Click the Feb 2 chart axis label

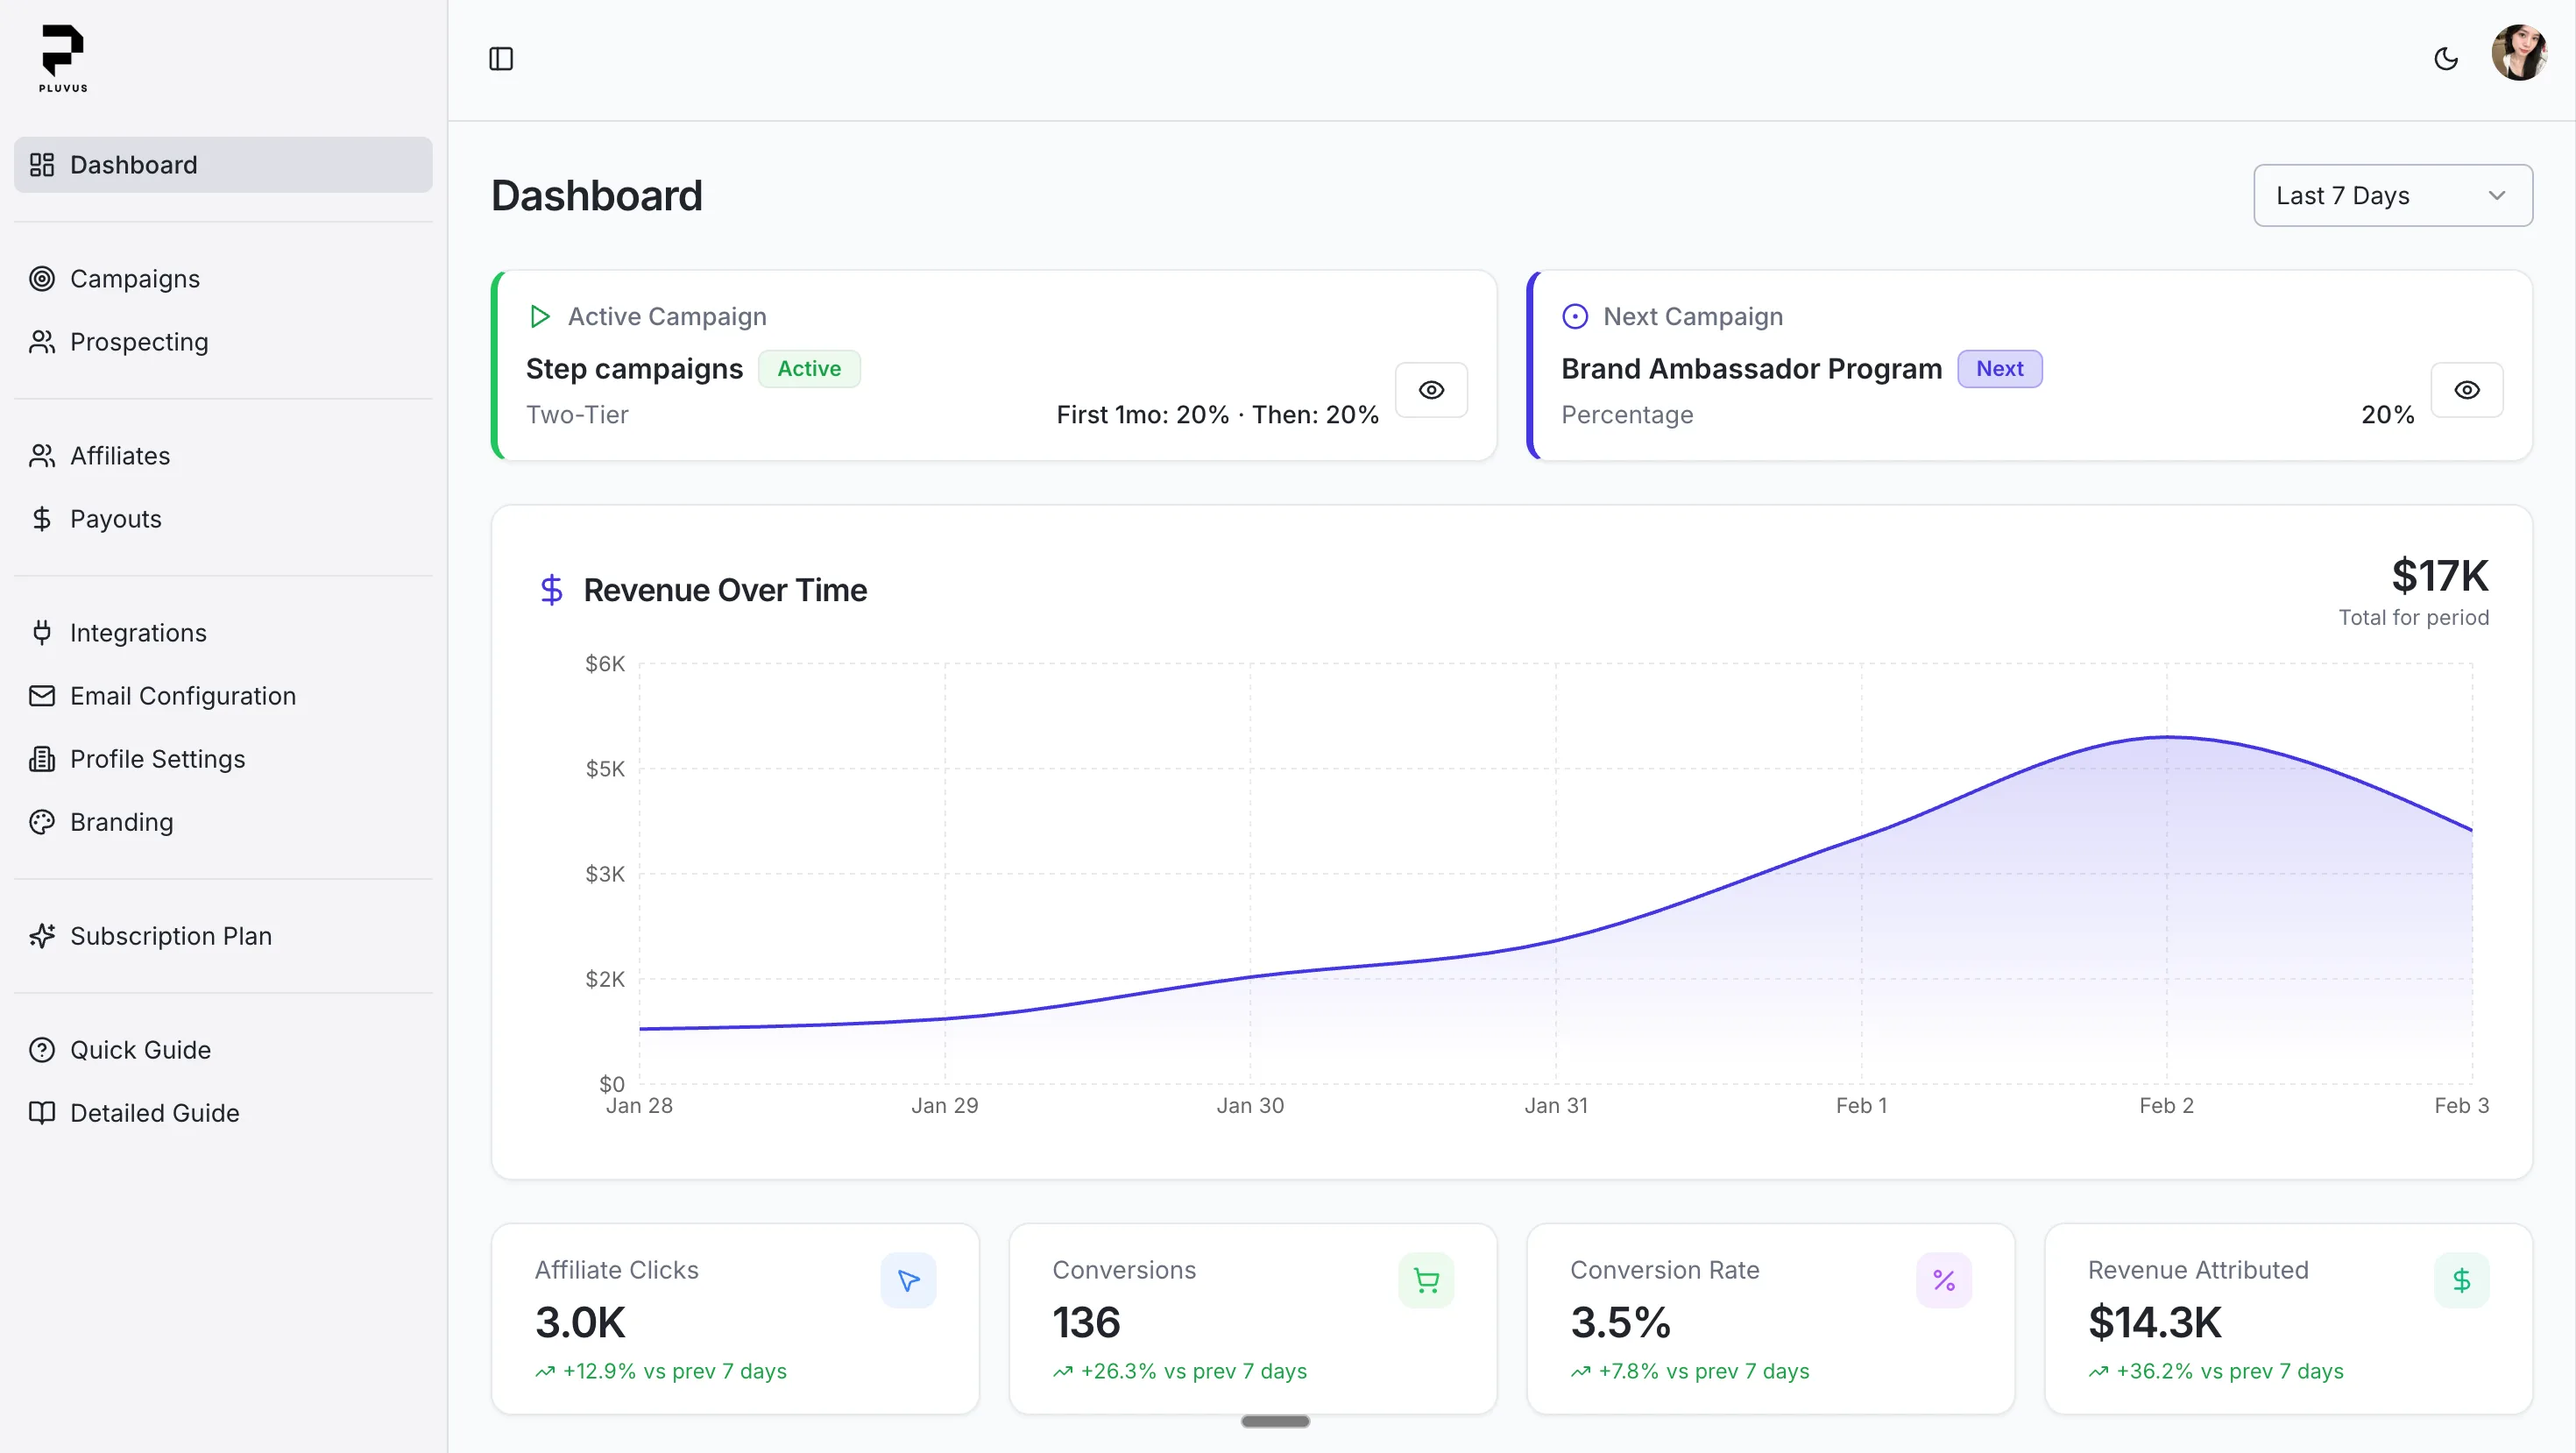coord(2166,1105)
